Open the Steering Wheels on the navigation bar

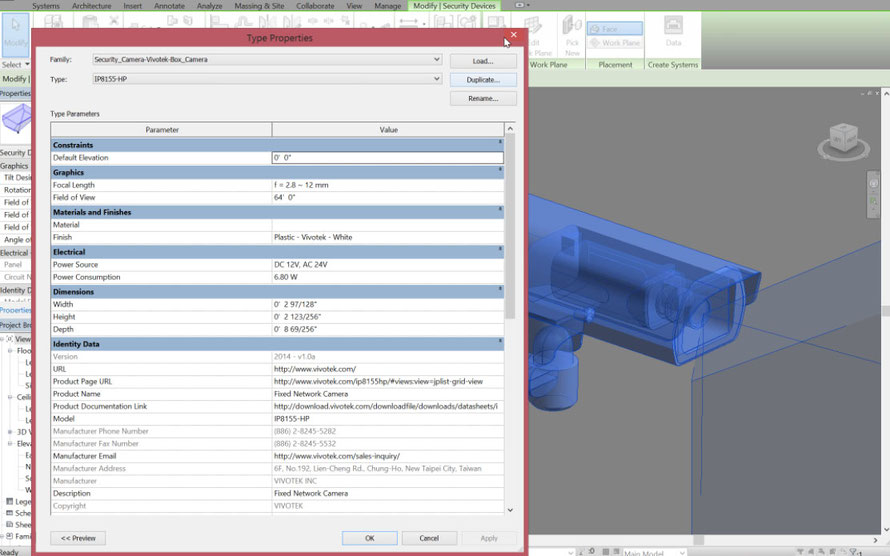(874, 184)
